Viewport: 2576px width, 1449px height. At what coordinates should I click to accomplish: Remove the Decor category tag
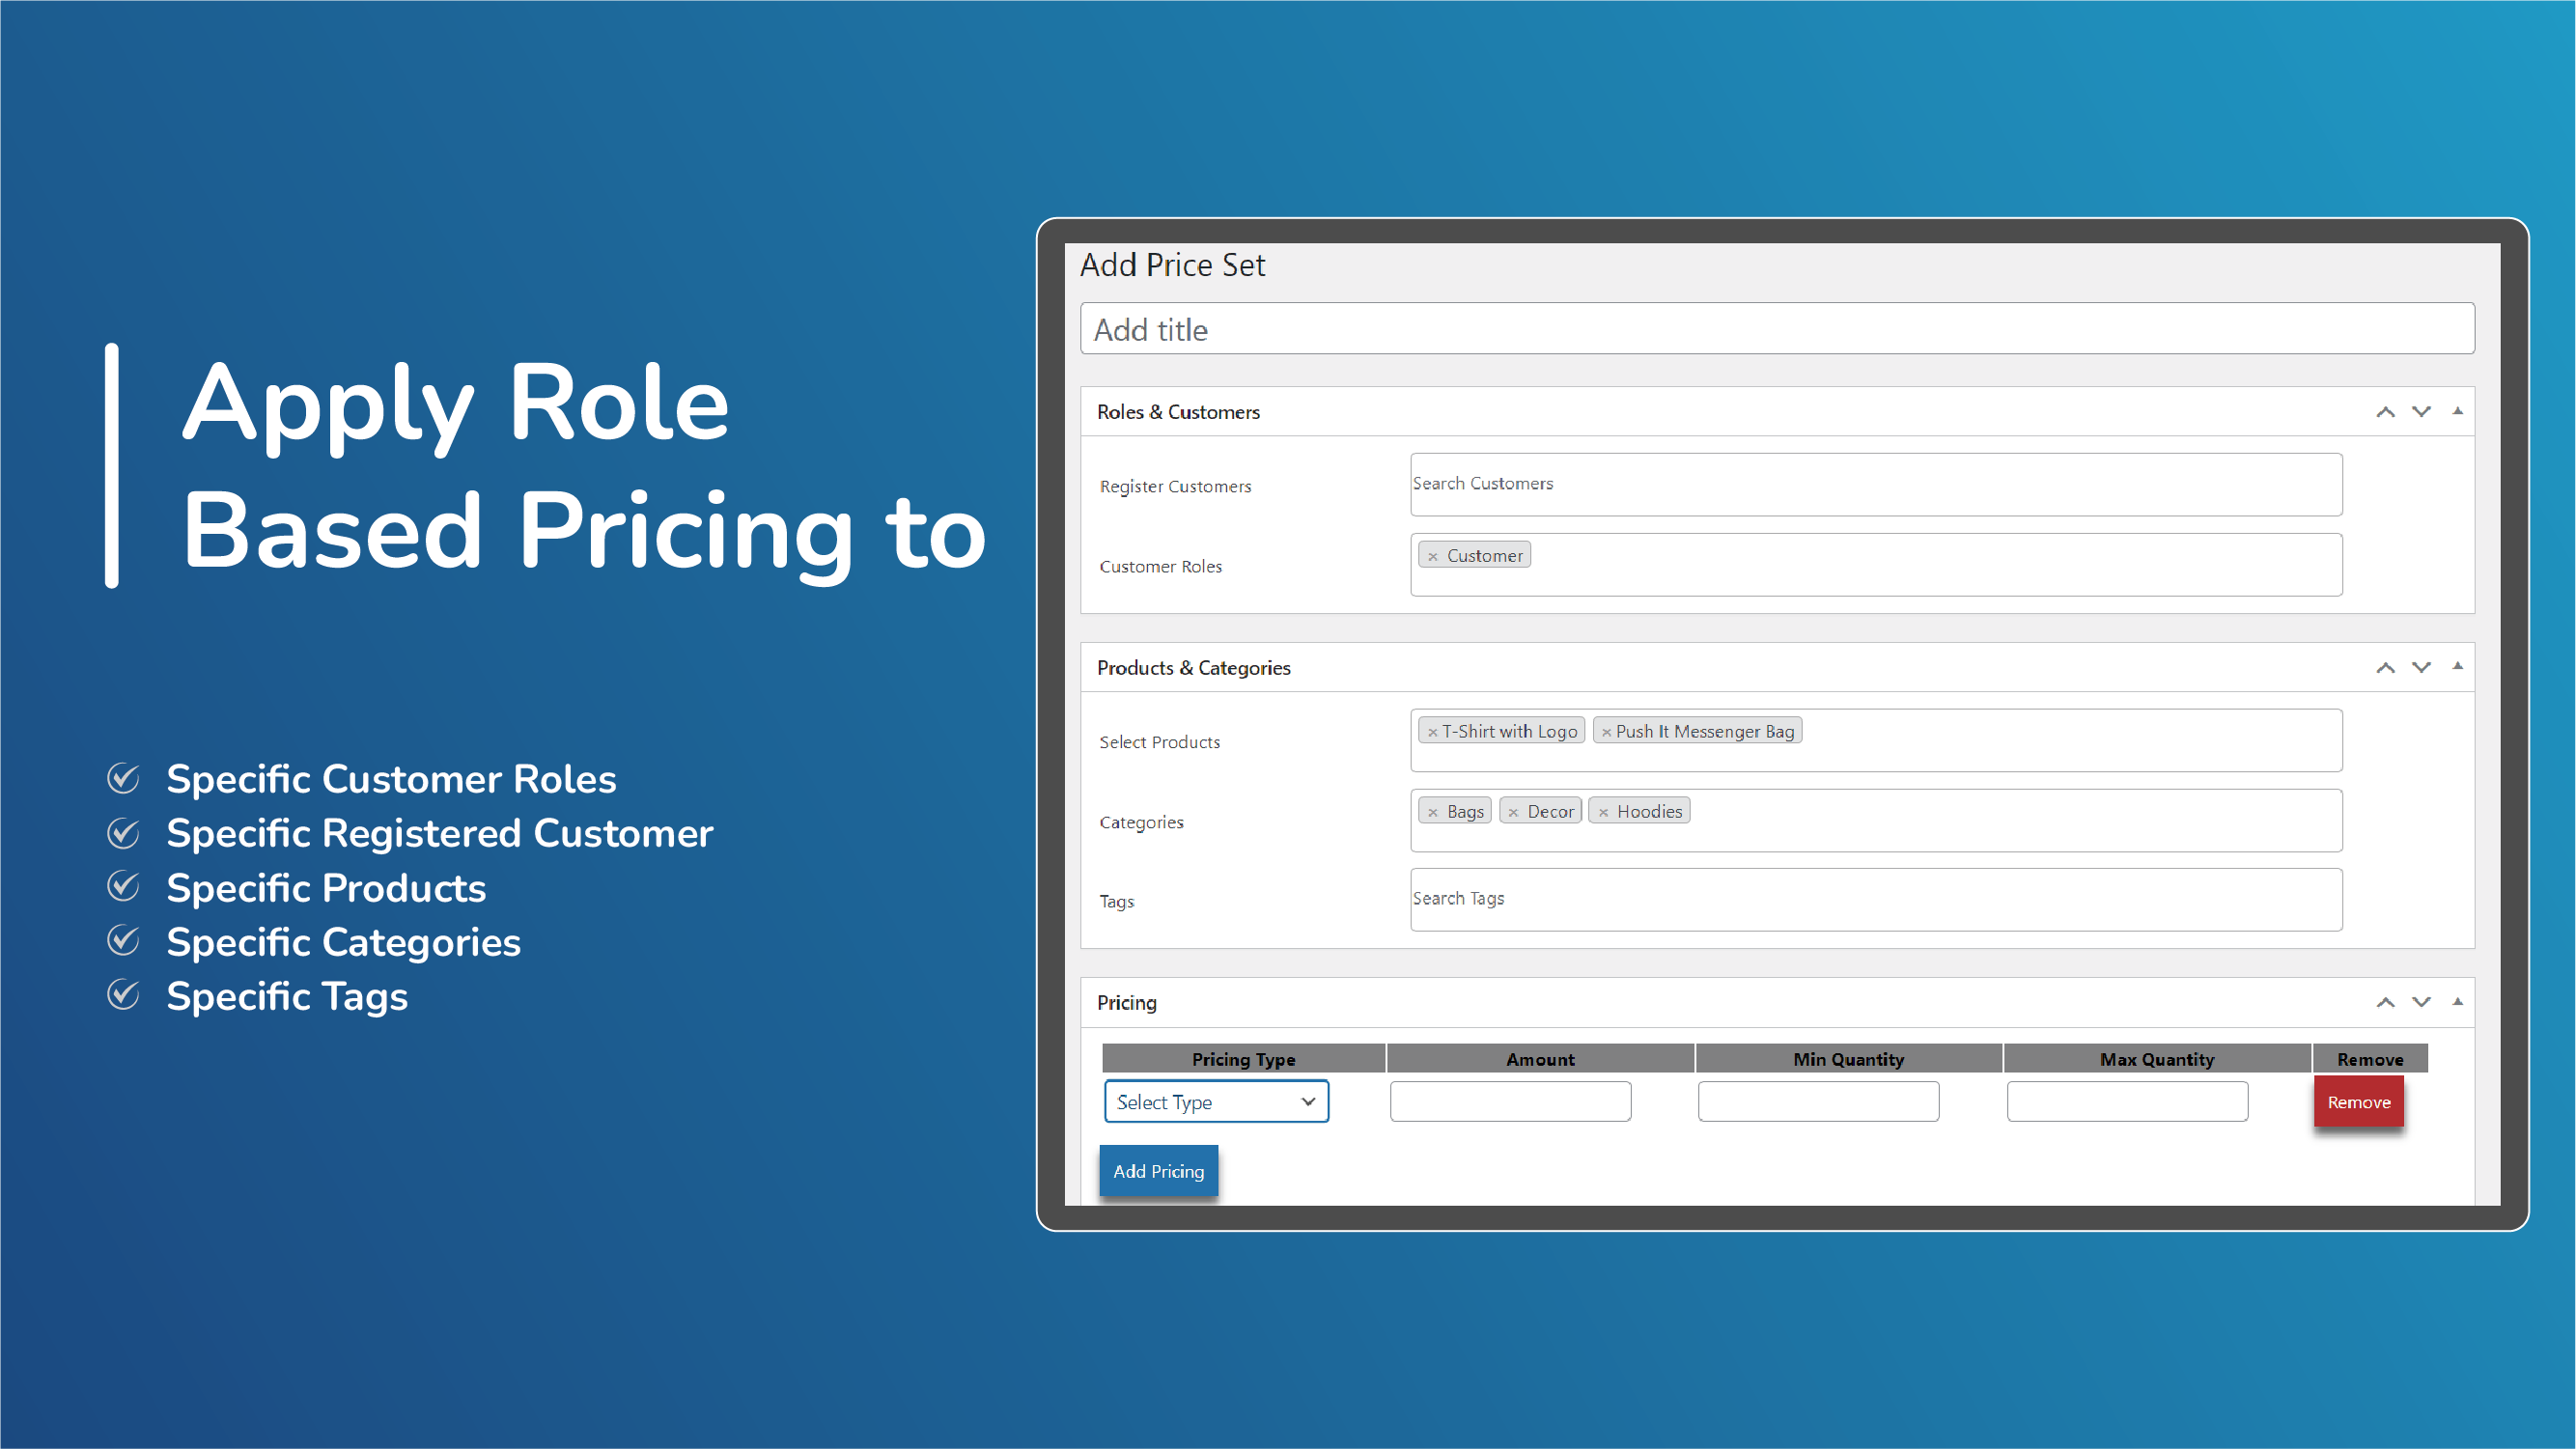point(1513,812)
